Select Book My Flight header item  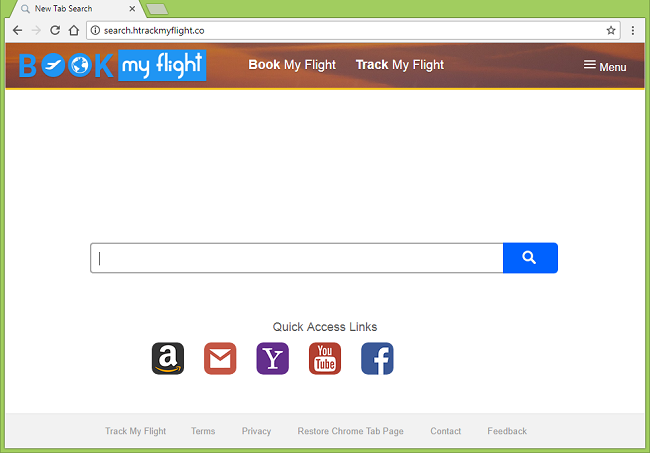(x=292, y=65)
